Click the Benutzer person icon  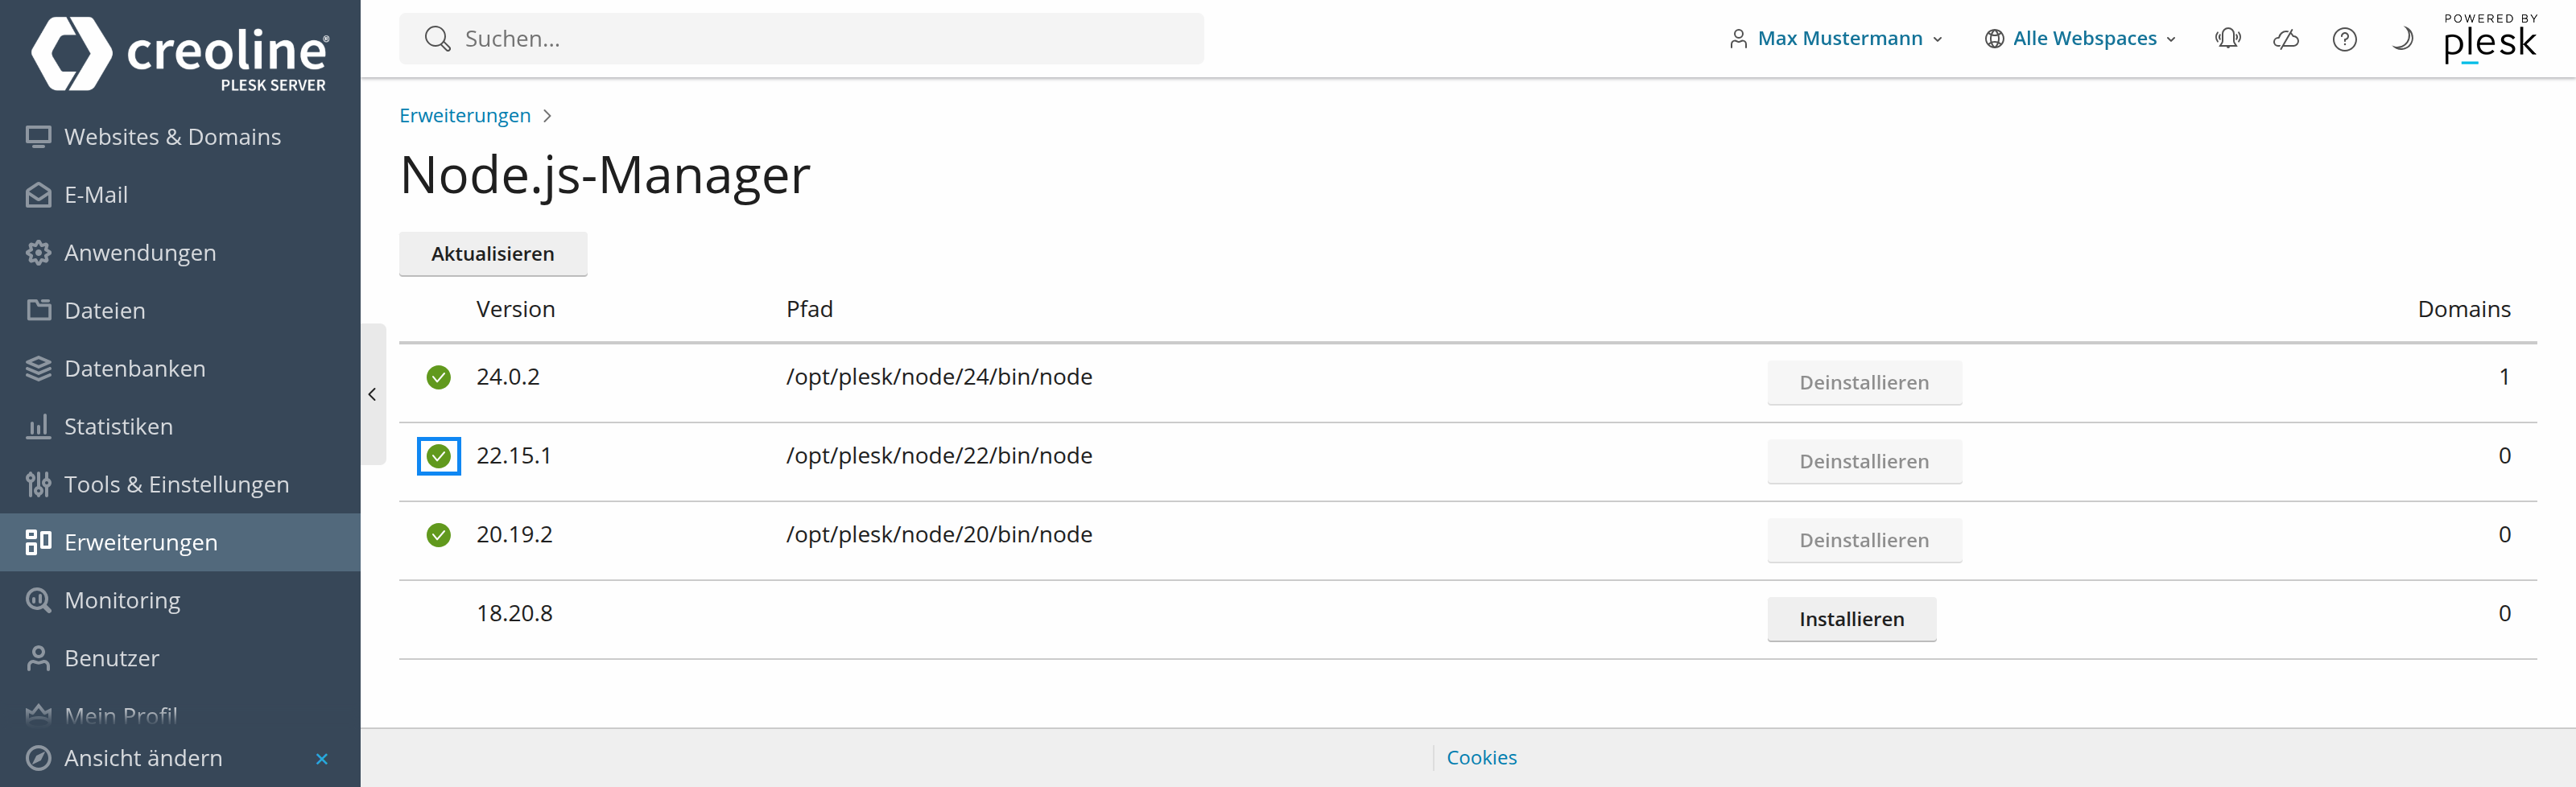tap(38, 658)
